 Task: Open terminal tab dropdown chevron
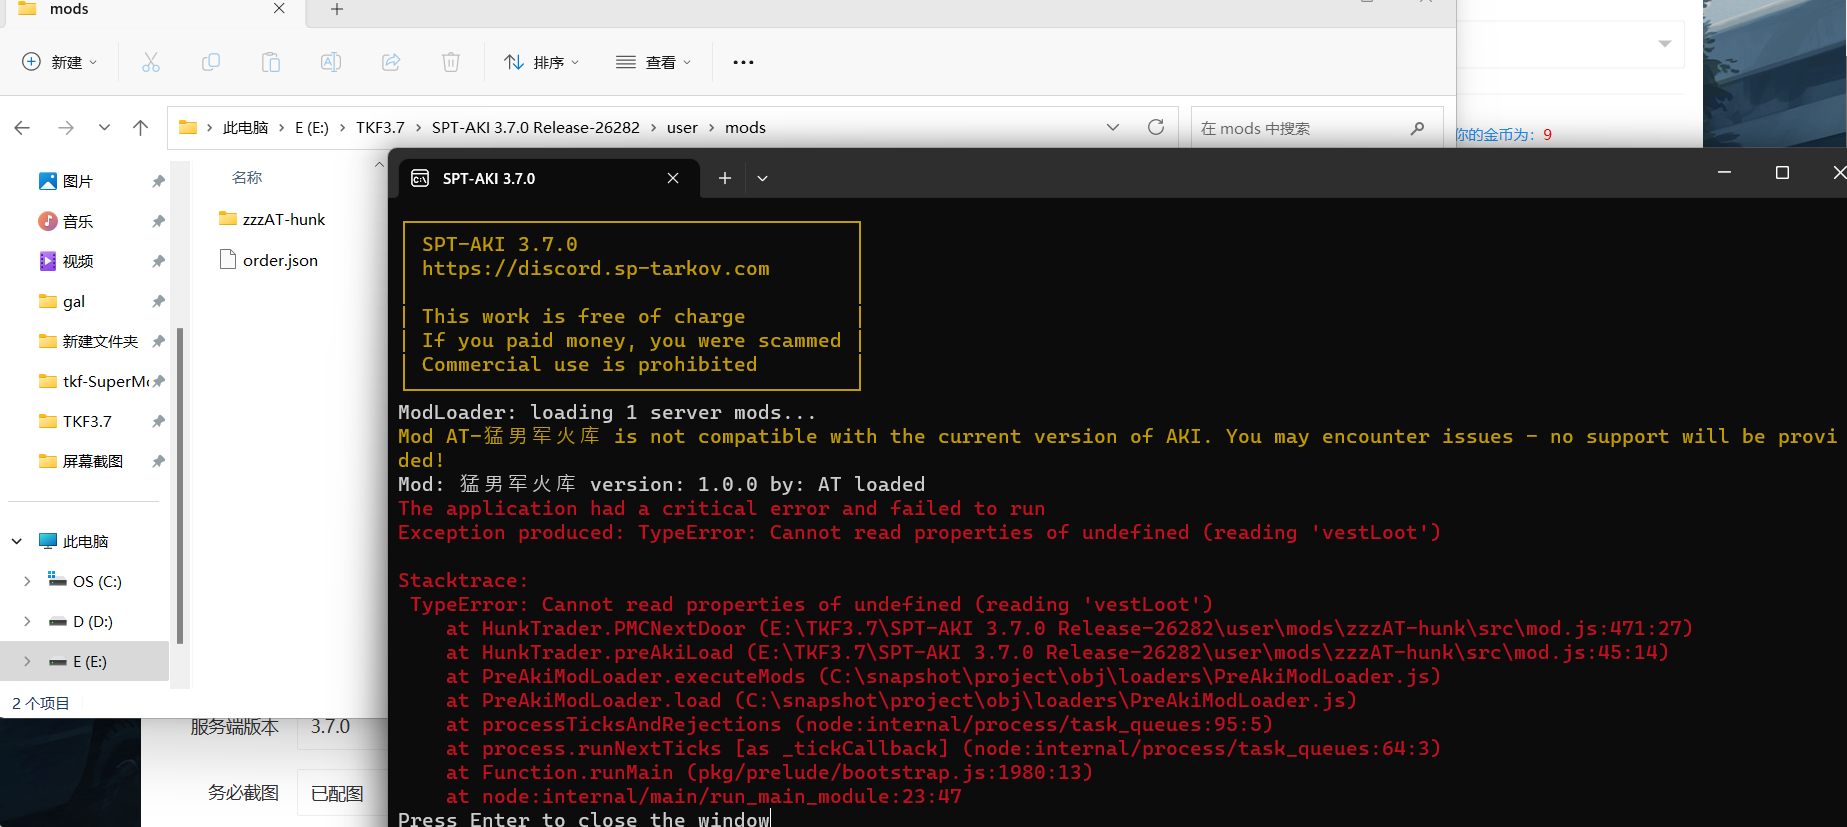pyautogui.click(x=762, y=178)
